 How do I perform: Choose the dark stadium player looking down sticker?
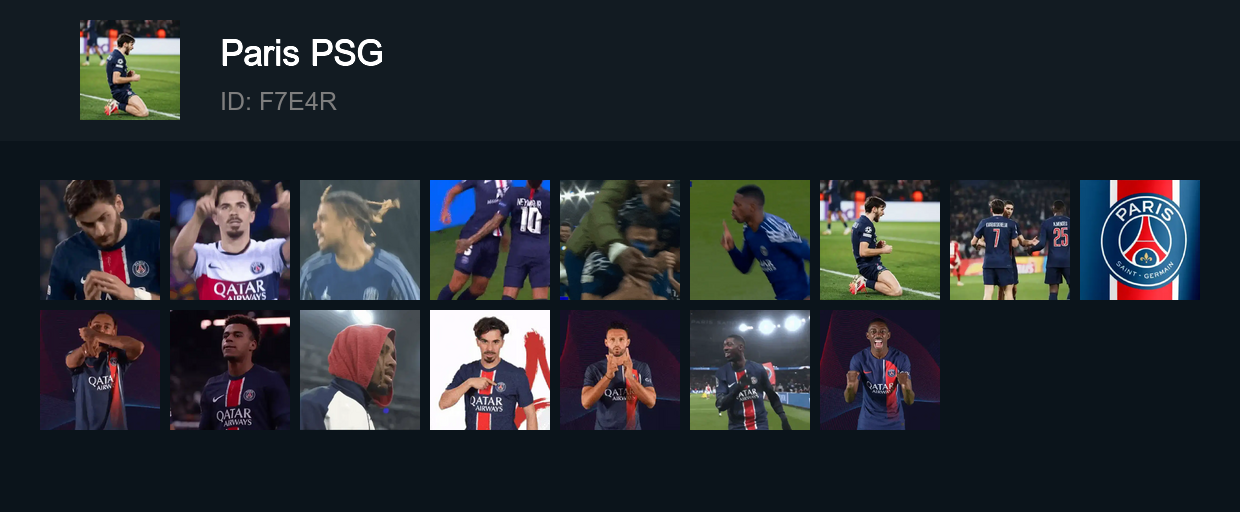230,370
